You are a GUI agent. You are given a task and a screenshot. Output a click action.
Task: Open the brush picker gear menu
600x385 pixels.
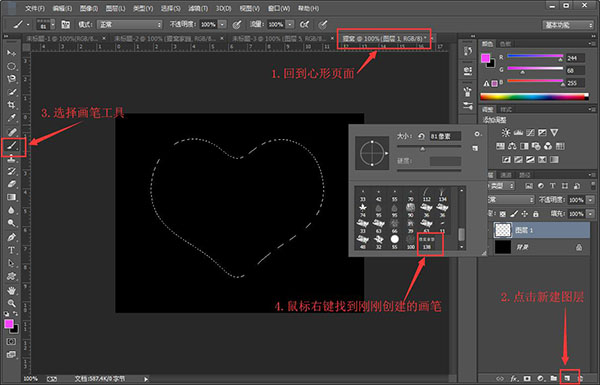[x=477, y=134]
